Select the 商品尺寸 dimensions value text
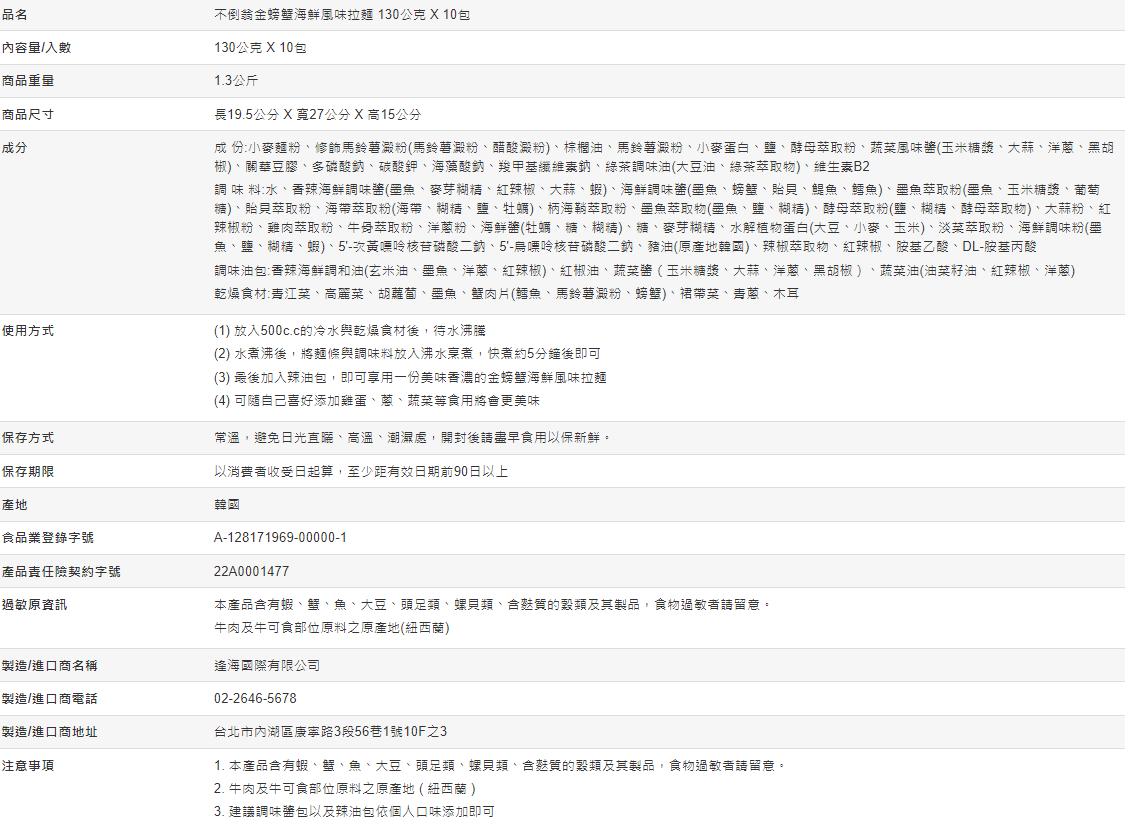1129x824 pixels. (318, 115)
